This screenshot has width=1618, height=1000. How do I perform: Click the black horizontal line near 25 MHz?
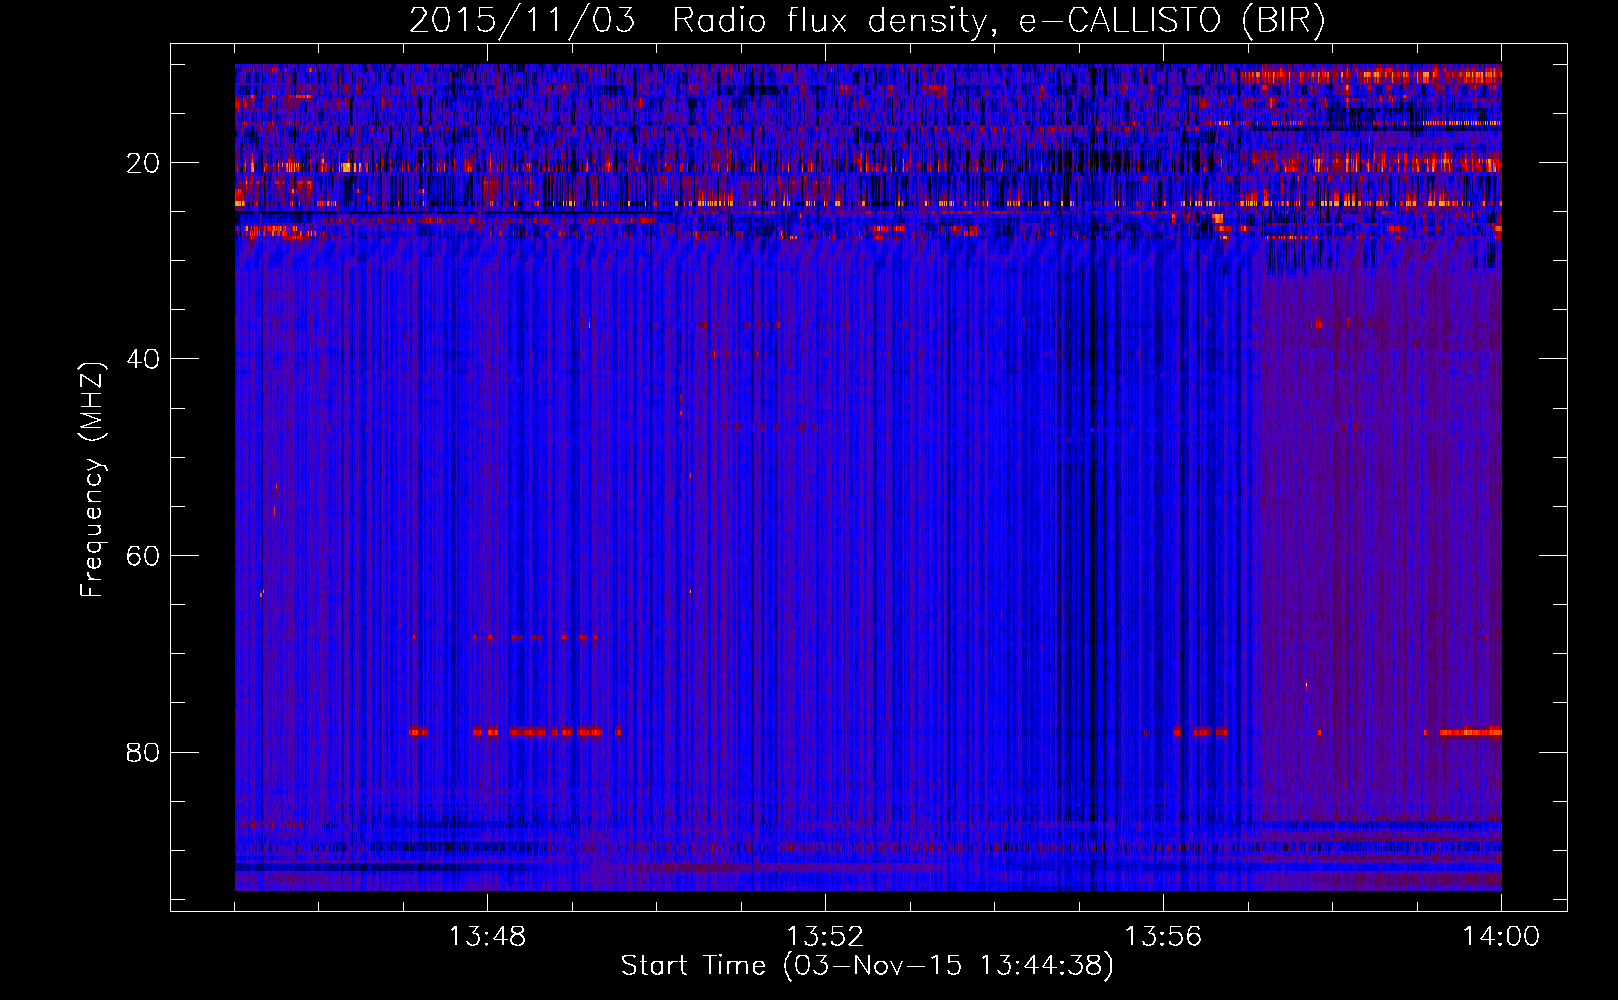(450, 212)
